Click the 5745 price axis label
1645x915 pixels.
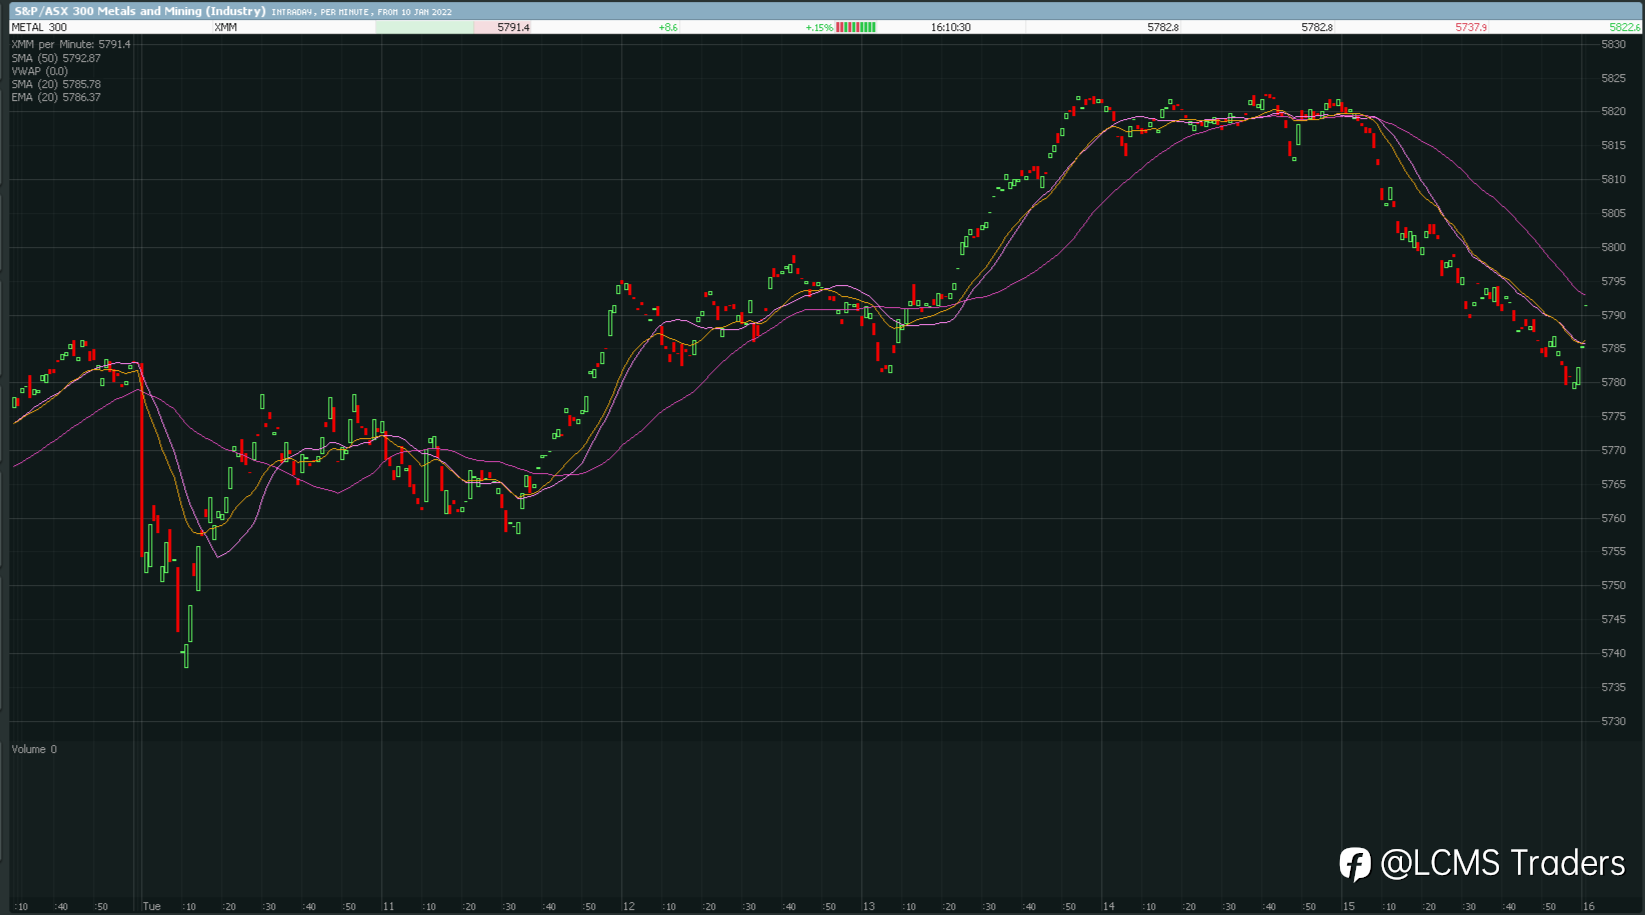pyautogui.click(x=1613, y=619)
